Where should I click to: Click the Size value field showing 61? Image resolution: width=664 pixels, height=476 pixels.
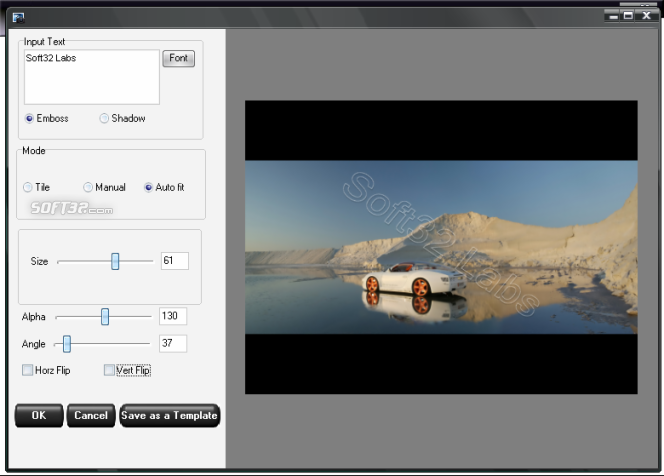tap(174, 261)
